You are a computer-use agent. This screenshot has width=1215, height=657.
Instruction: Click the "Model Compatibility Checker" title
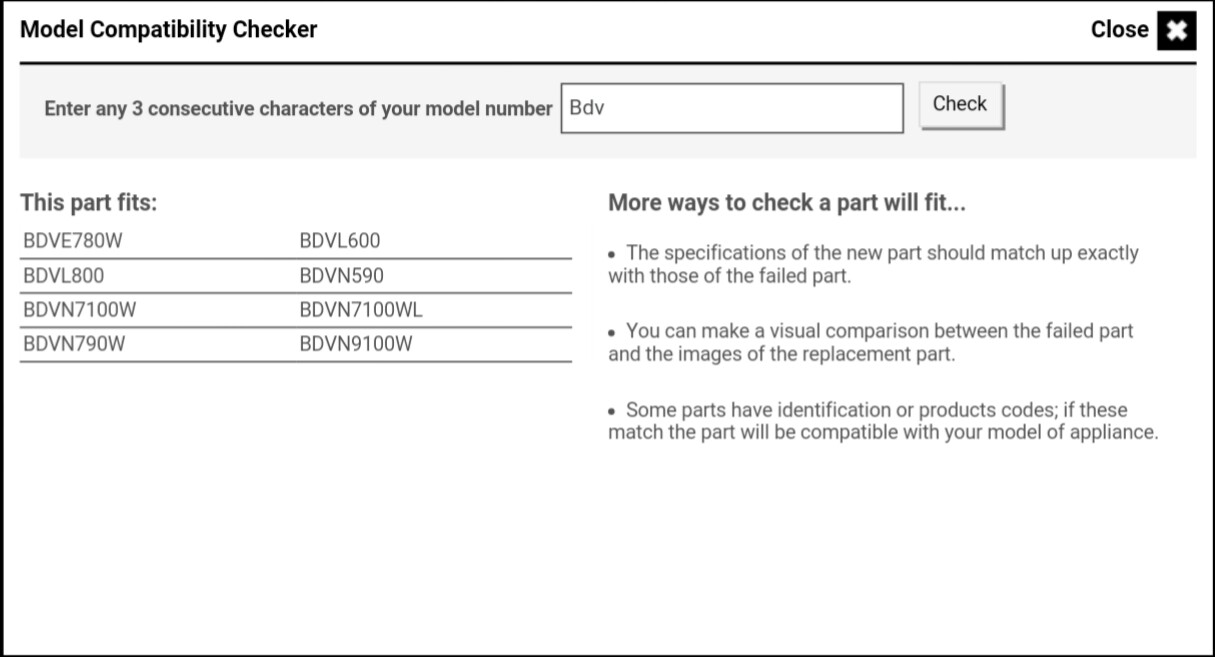(x=169, y=30)
